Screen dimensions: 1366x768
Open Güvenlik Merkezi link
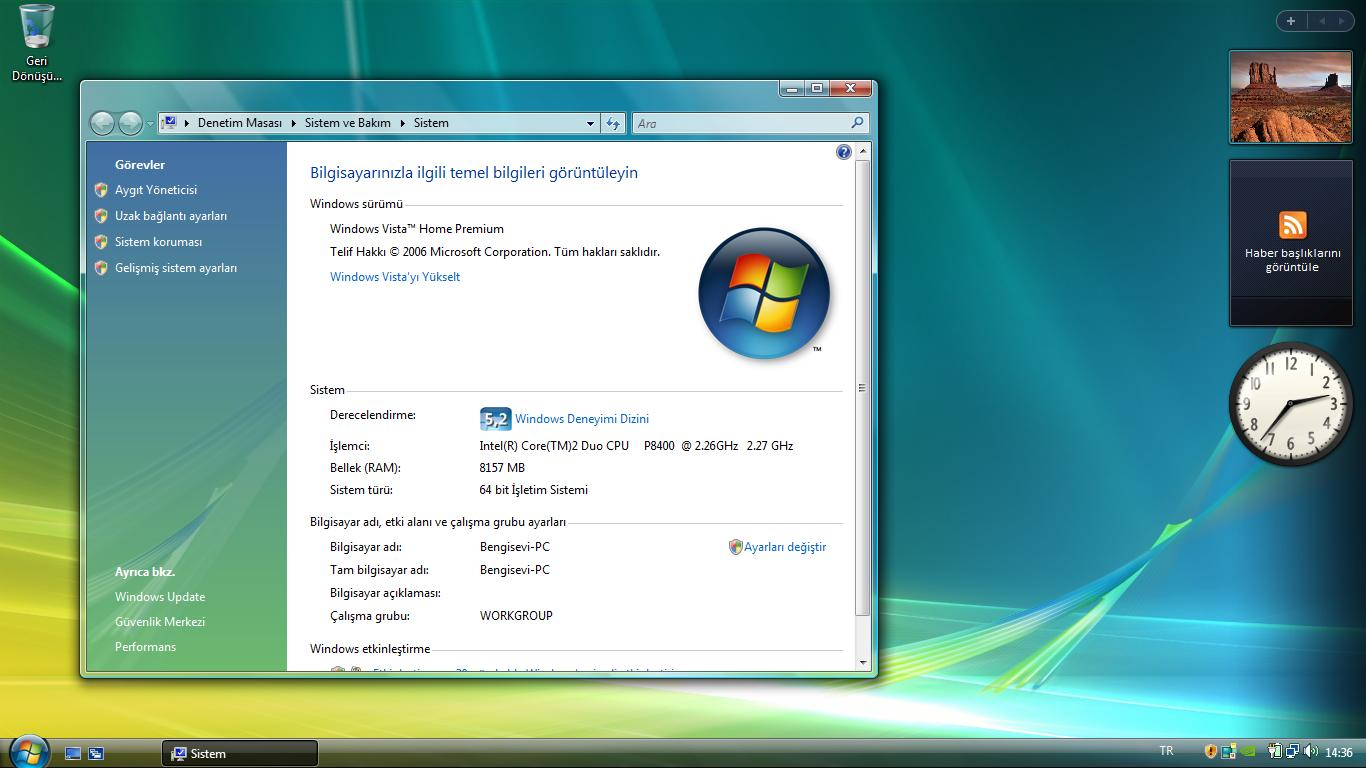[x=160, y=622]
